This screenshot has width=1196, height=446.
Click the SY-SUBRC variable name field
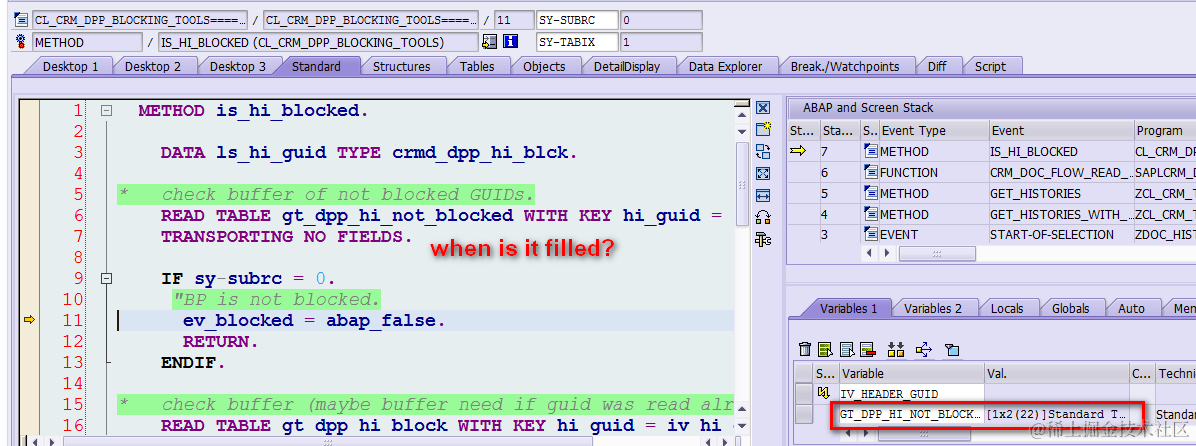tap(577, 20)
